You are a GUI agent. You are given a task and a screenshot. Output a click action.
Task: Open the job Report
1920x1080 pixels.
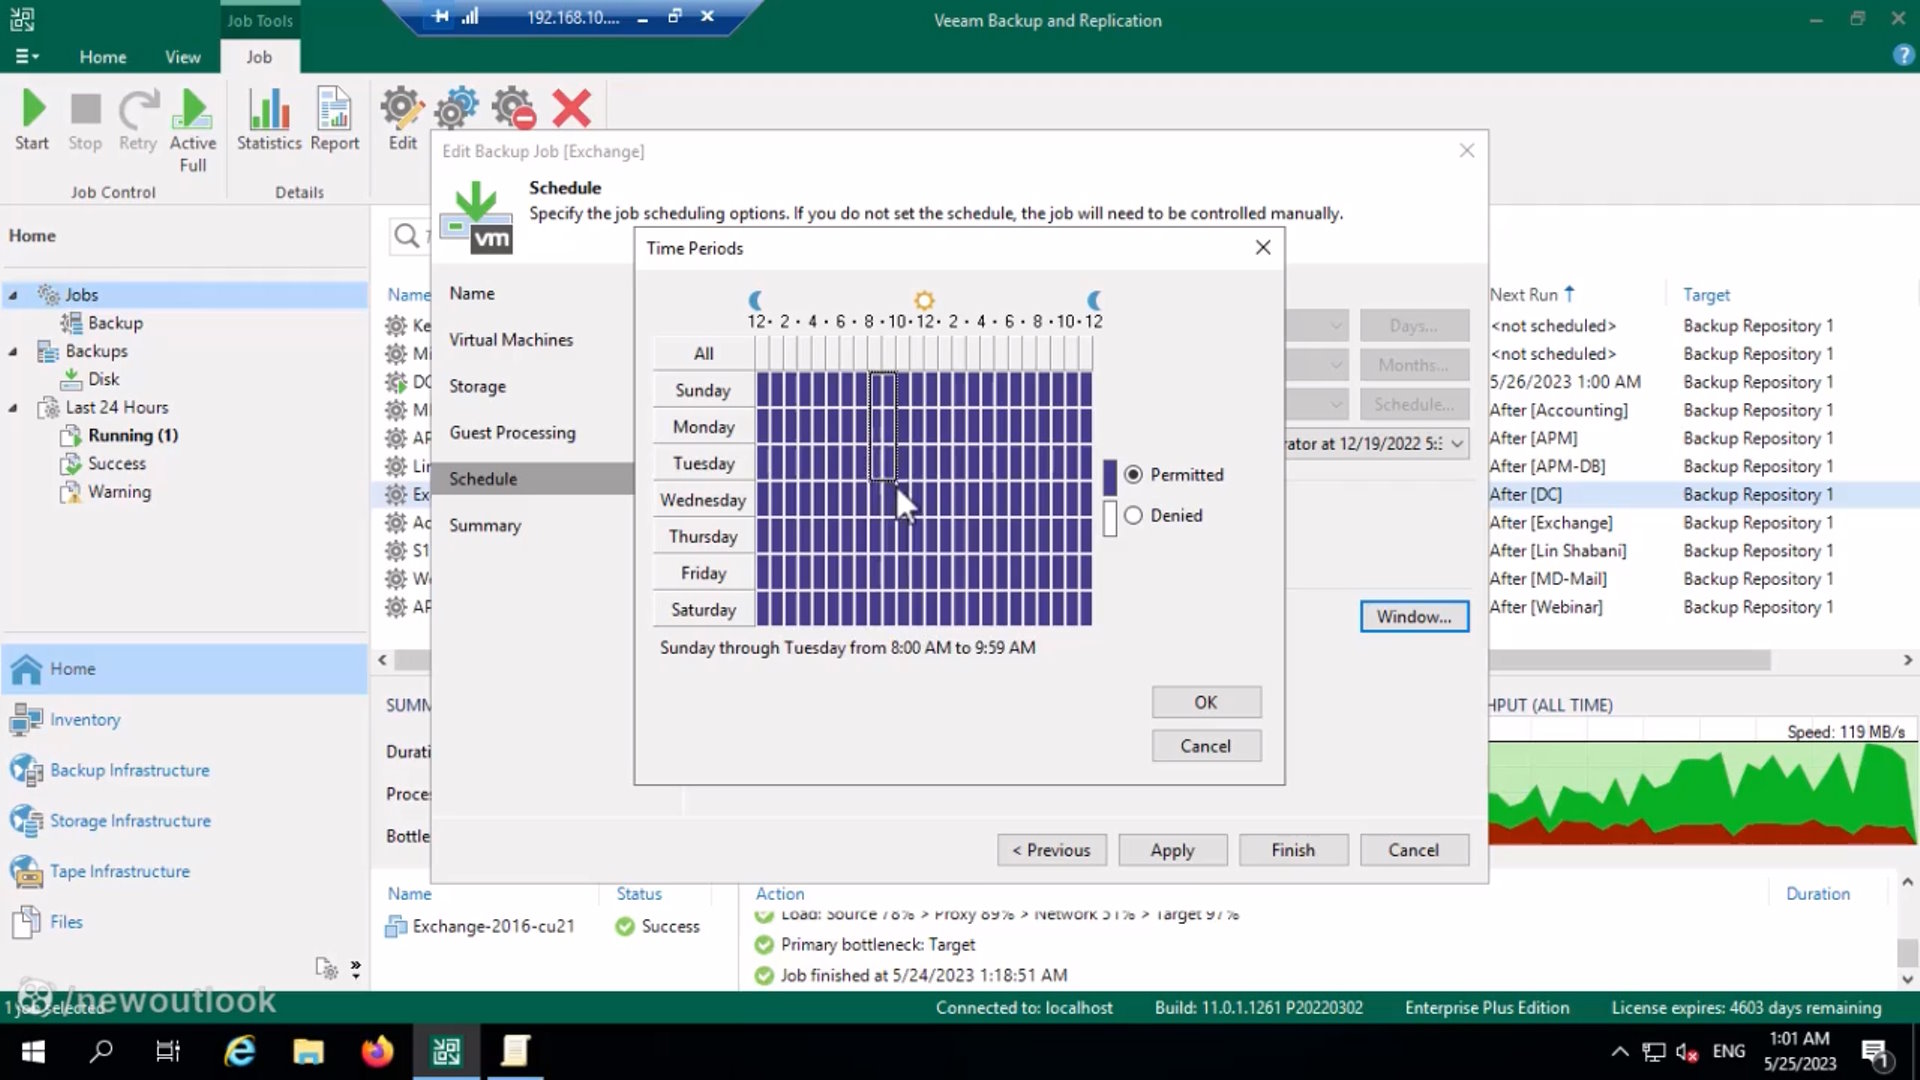[x=334, y=120]
